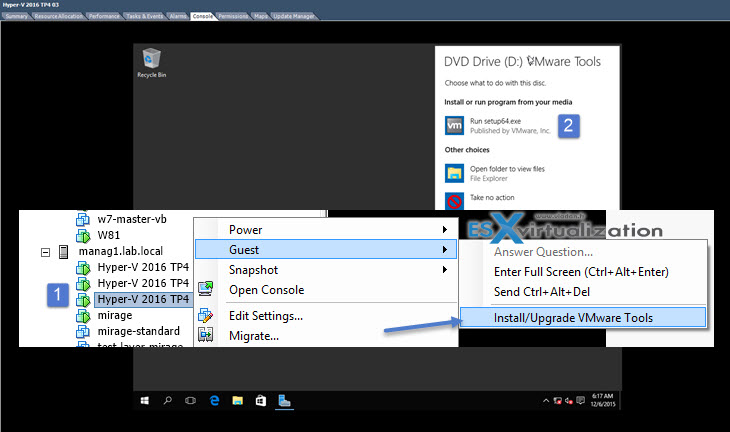Viewport: 730px width, 432px height.
Task: Switch to the Summary tab
Action: [x=17, y=16]
